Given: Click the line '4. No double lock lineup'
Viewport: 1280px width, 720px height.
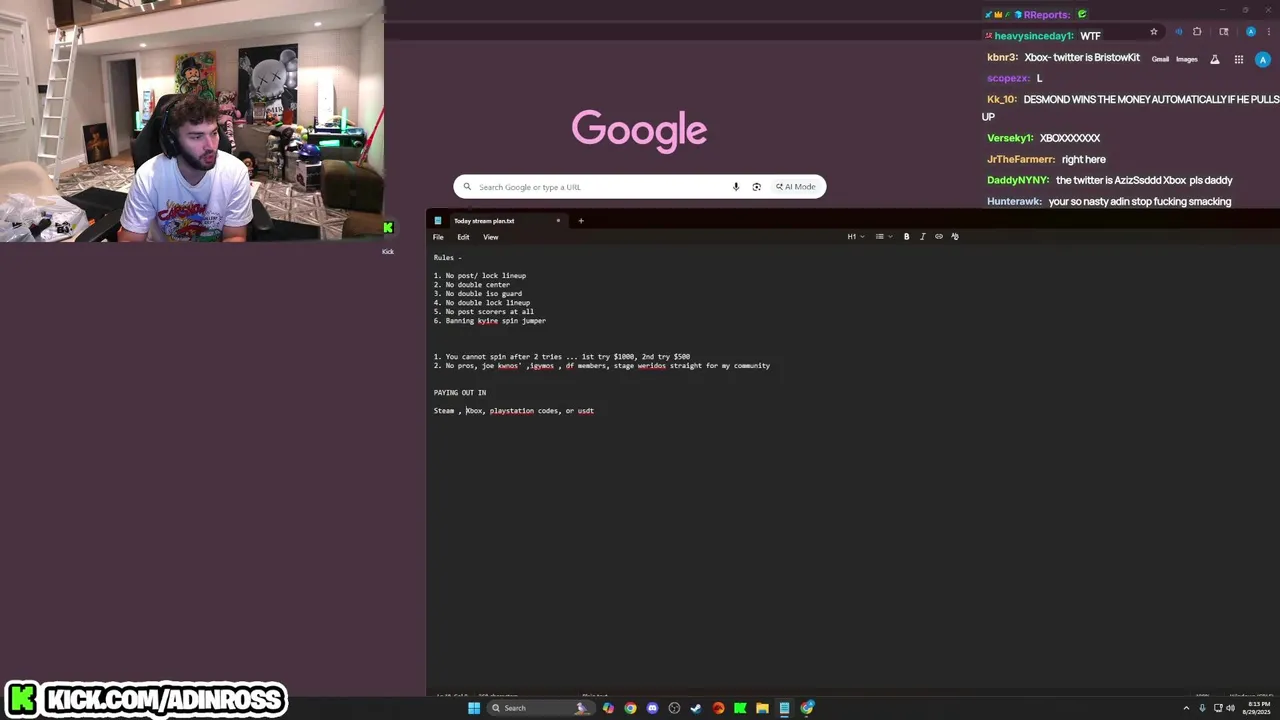Looking at the screenshot, I should [482, 303].
